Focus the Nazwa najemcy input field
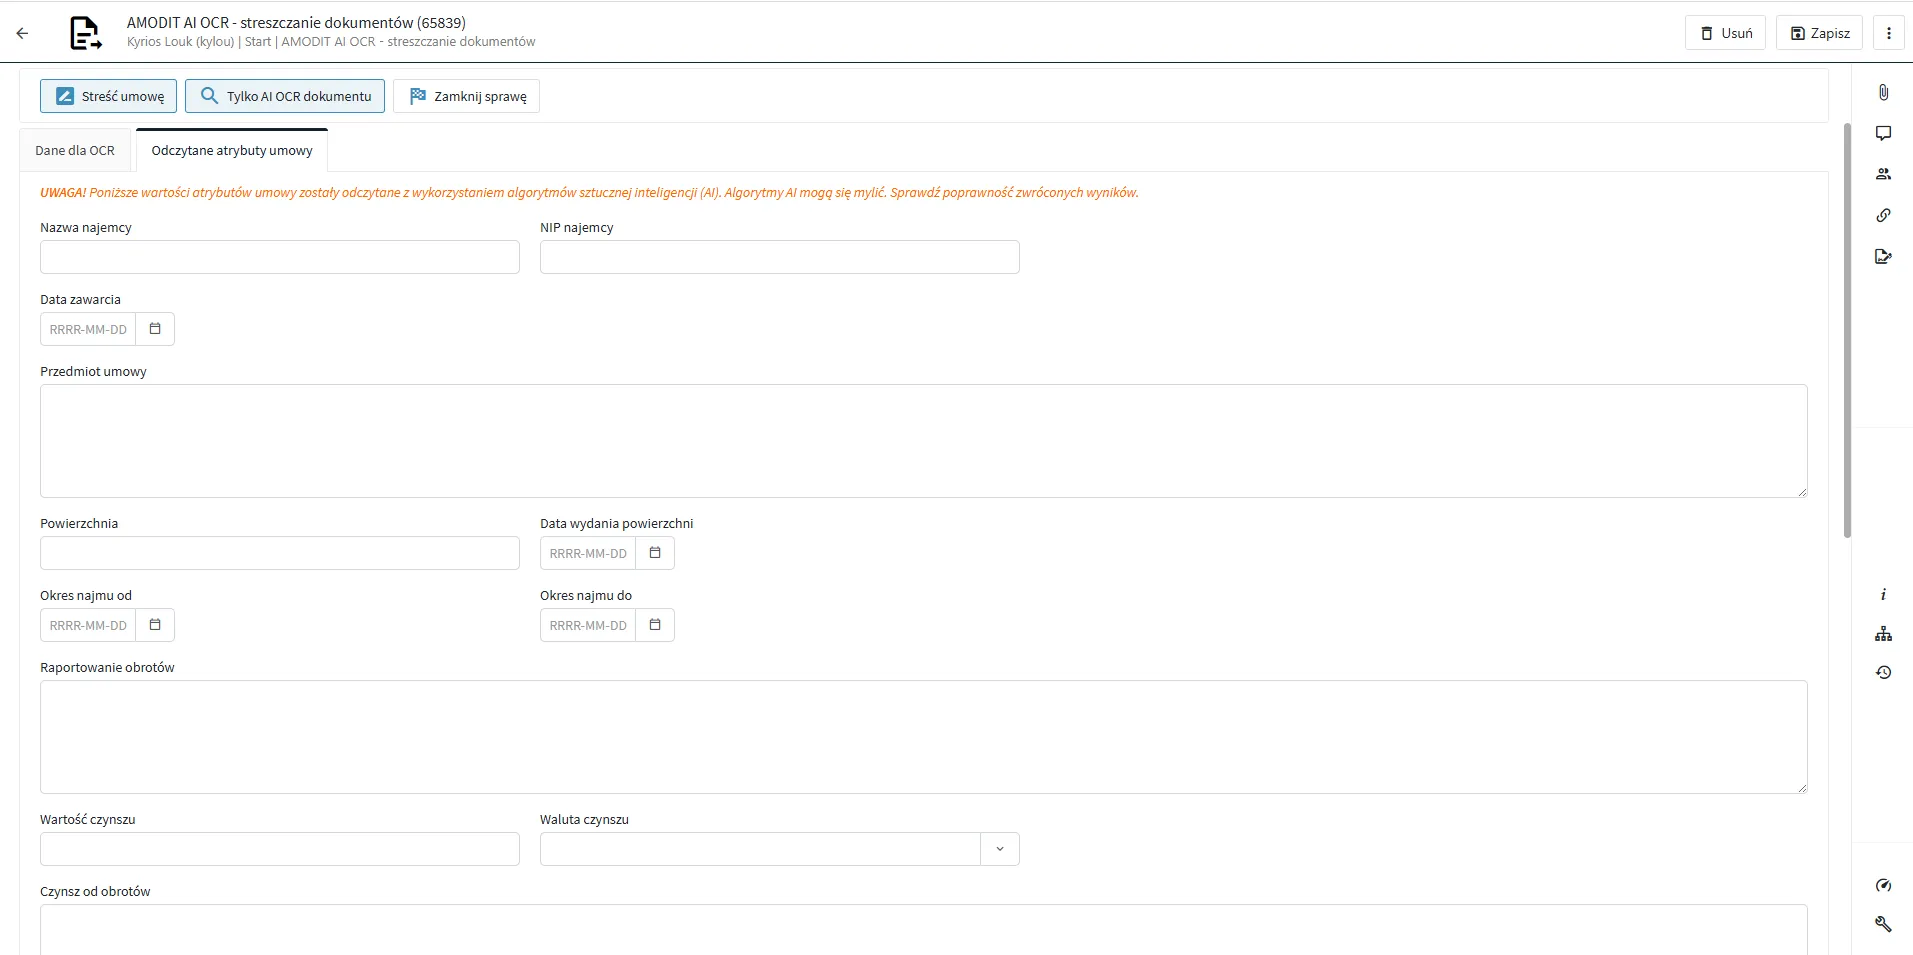The width and height of the screenshot is (1913, 955). tap(280, 257)
